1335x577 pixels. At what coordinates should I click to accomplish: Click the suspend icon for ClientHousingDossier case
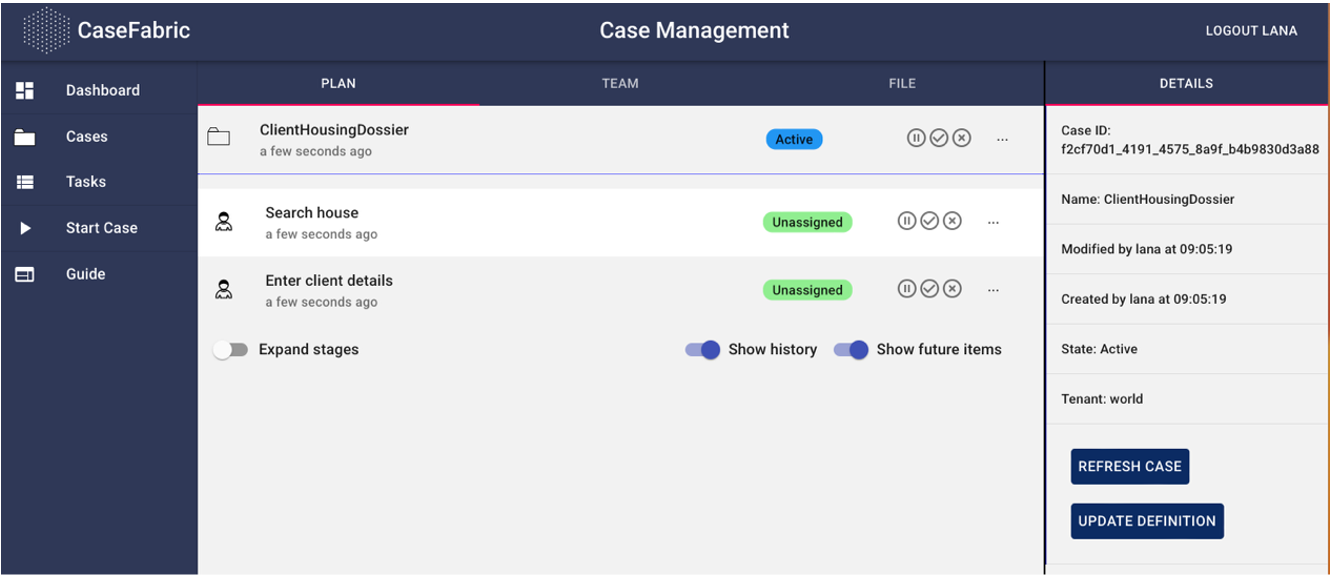pyautogui.click(x=916, y=139)
